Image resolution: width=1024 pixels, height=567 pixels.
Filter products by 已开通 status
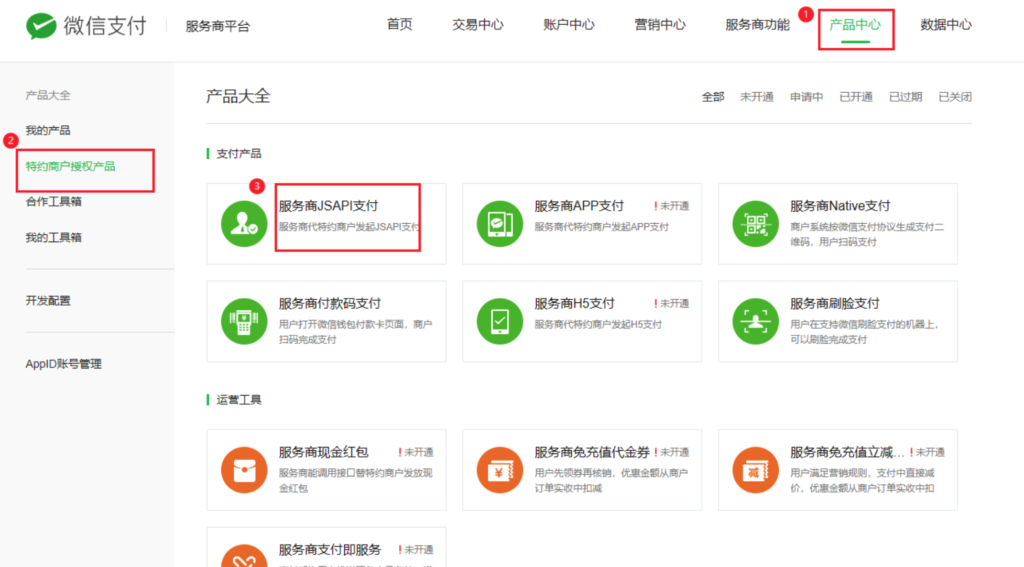click(x=855, y=97)
